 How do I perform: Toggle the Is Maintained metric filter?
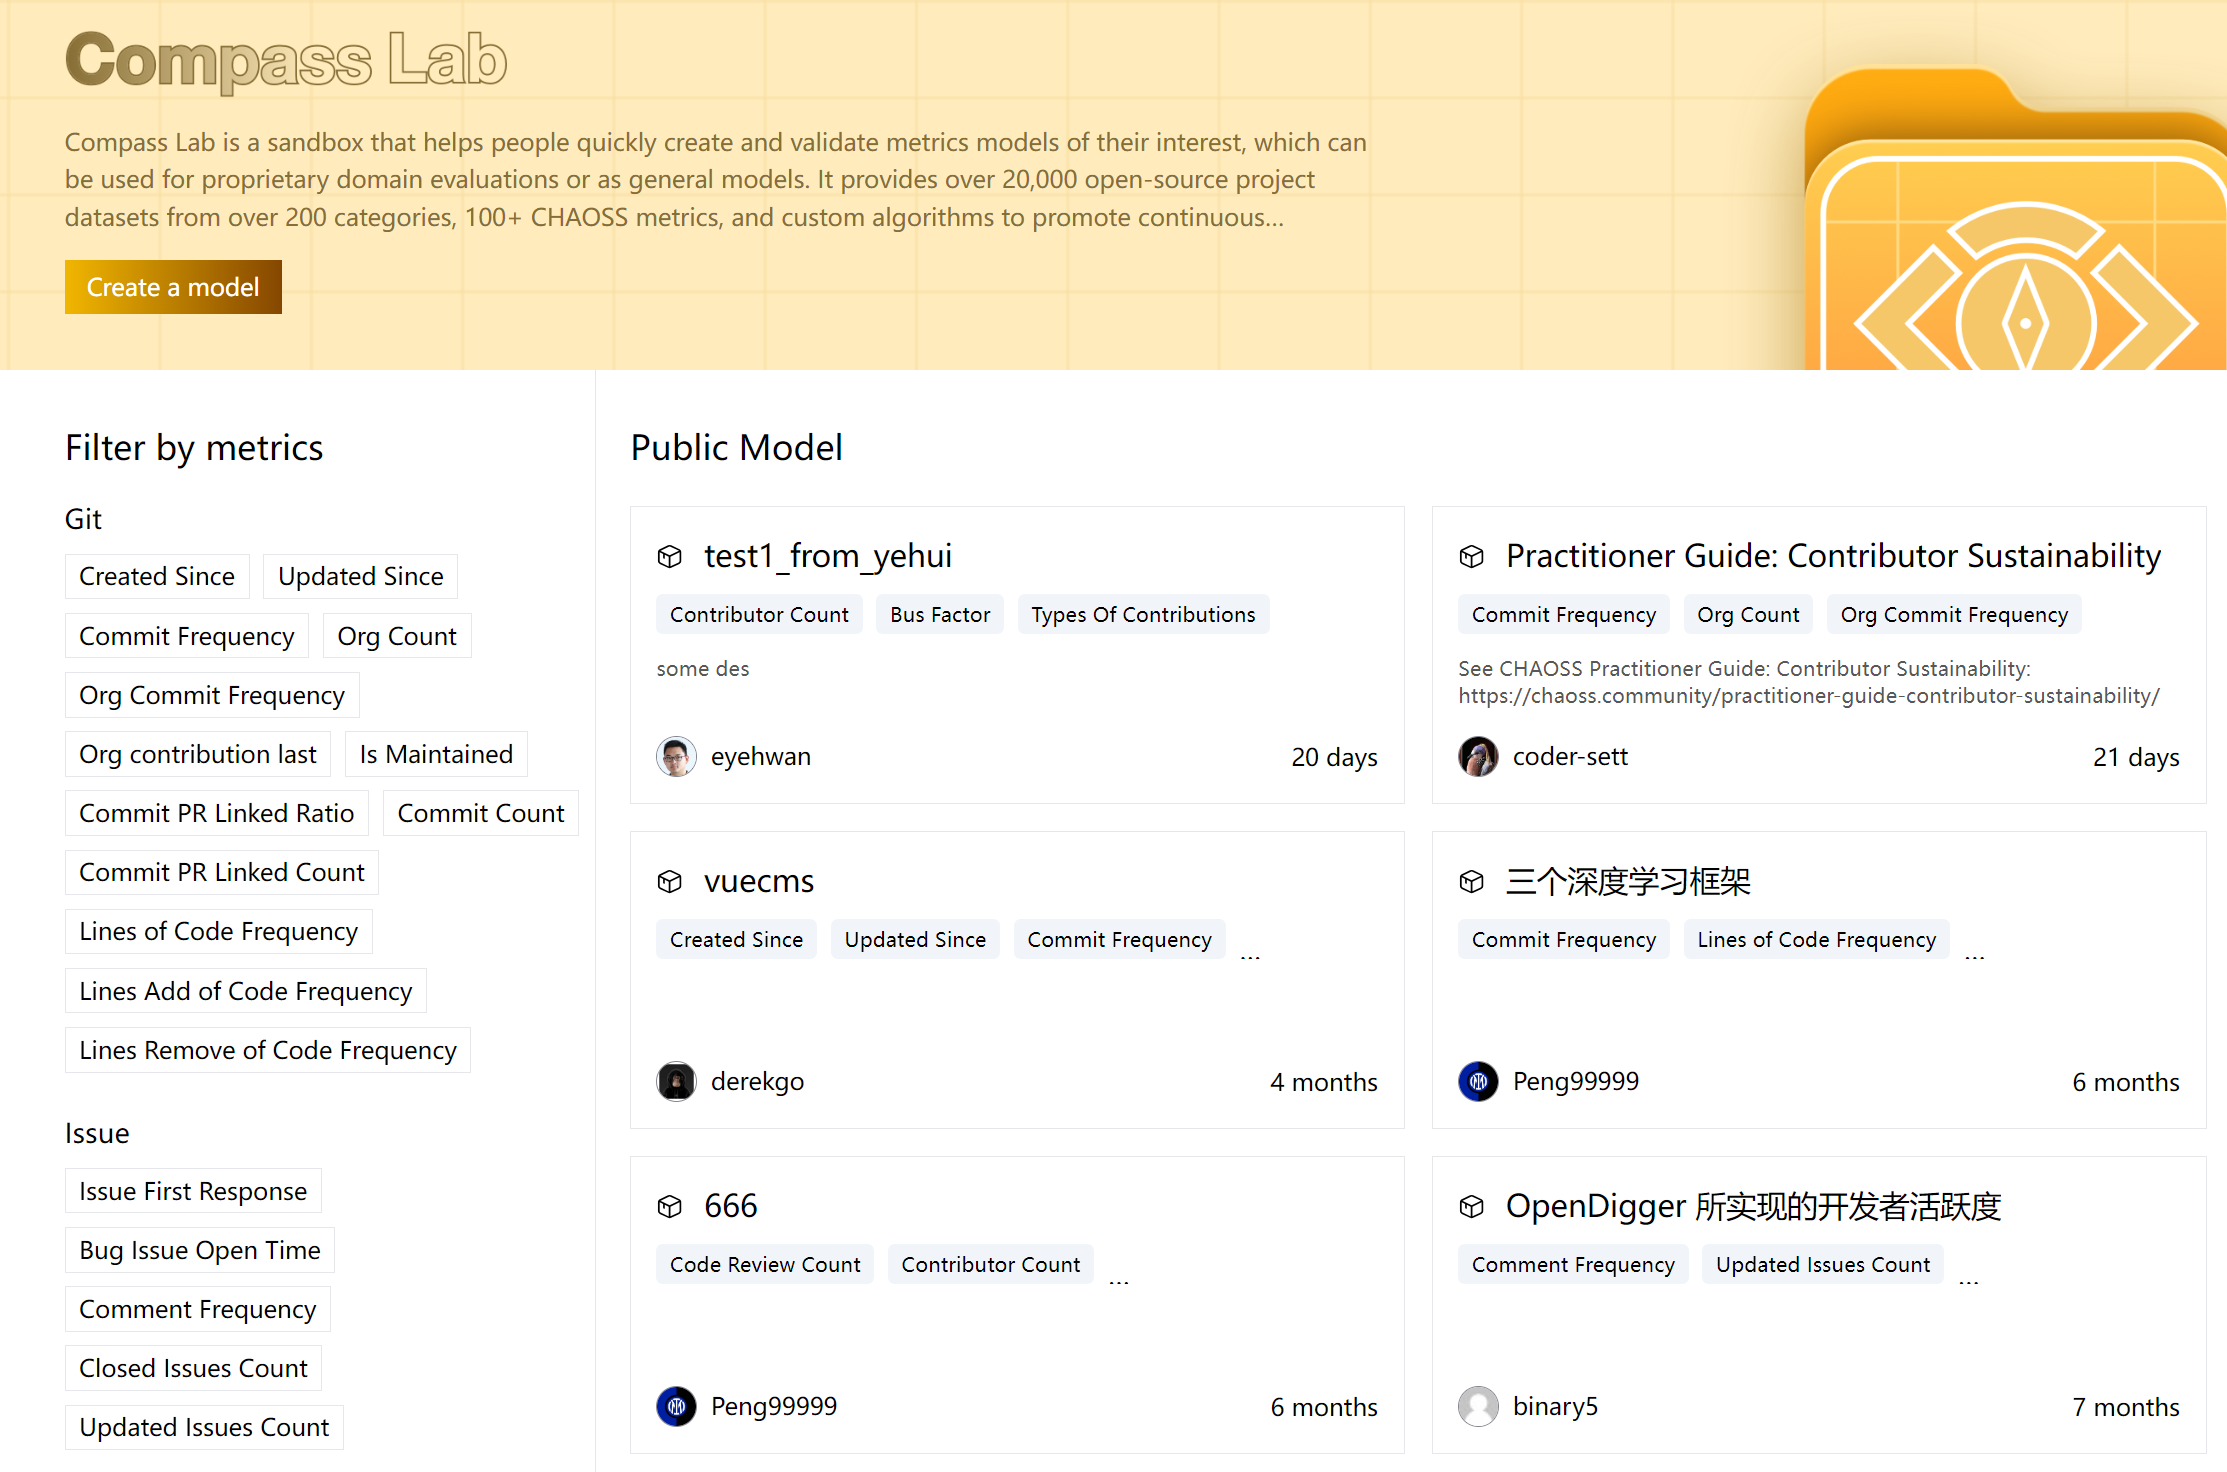(436, 754)
